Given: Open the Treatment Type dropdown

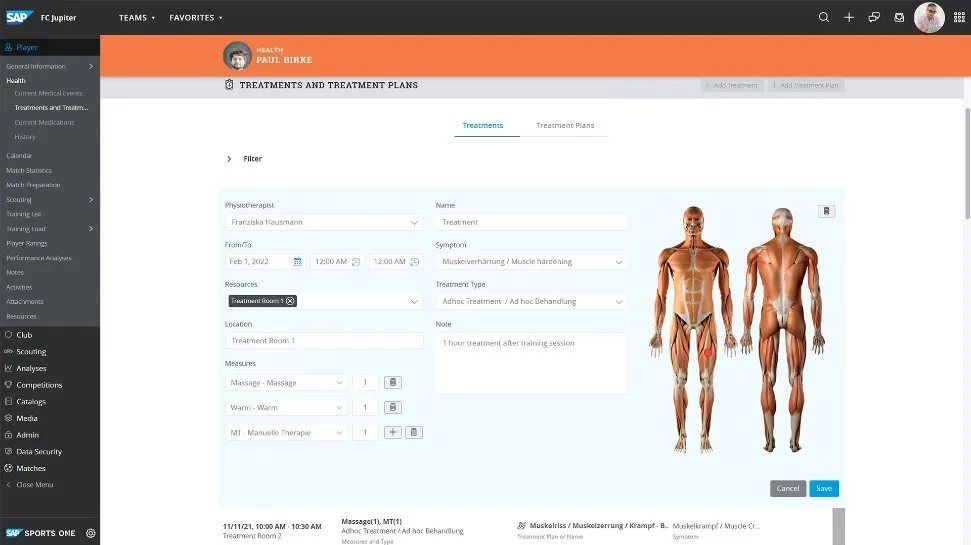Looking at the screenshot, I should (x=619, y=301).
